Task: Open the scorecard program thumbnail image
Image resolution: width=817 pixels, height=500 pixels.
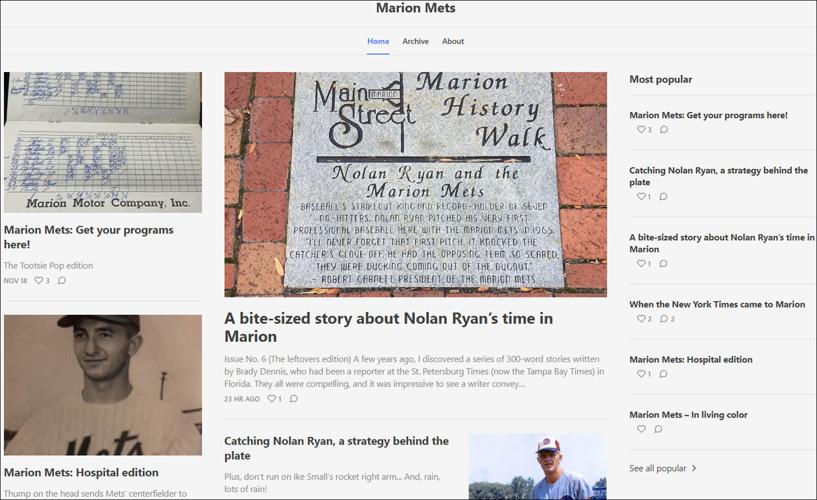Action: click(103, 142)
